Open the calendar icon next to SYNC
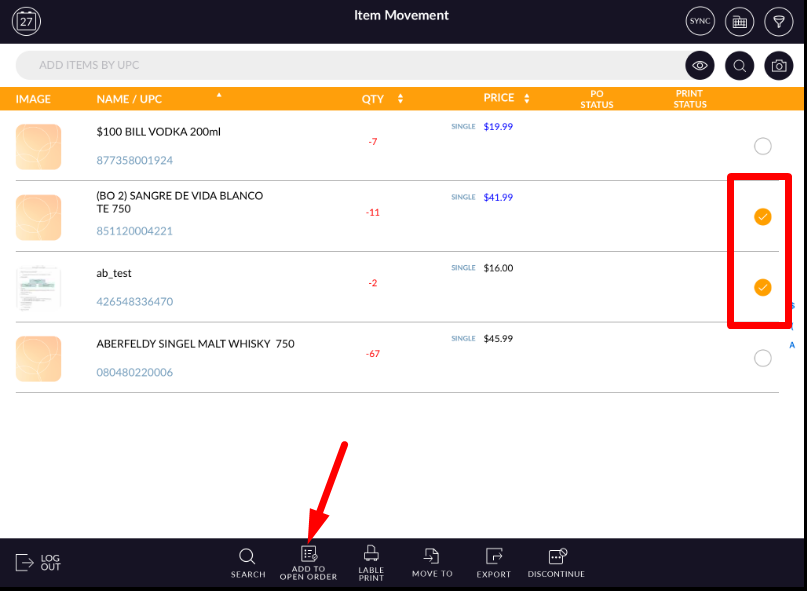The height and width of the screenshot is (591, 807). (x=739, y=21)
